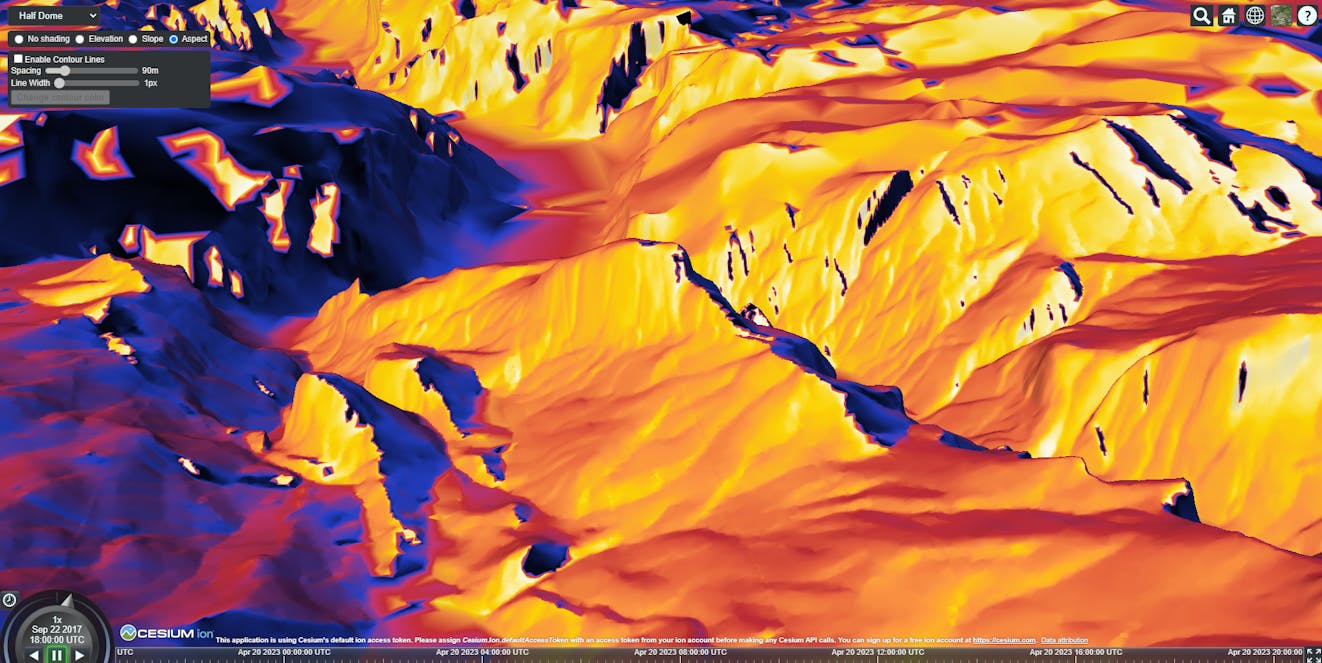Image resolution: width=1322 pixels, height=663 pixels.
Task: Open the scene mode globe picker
Action: point(1254,15)
